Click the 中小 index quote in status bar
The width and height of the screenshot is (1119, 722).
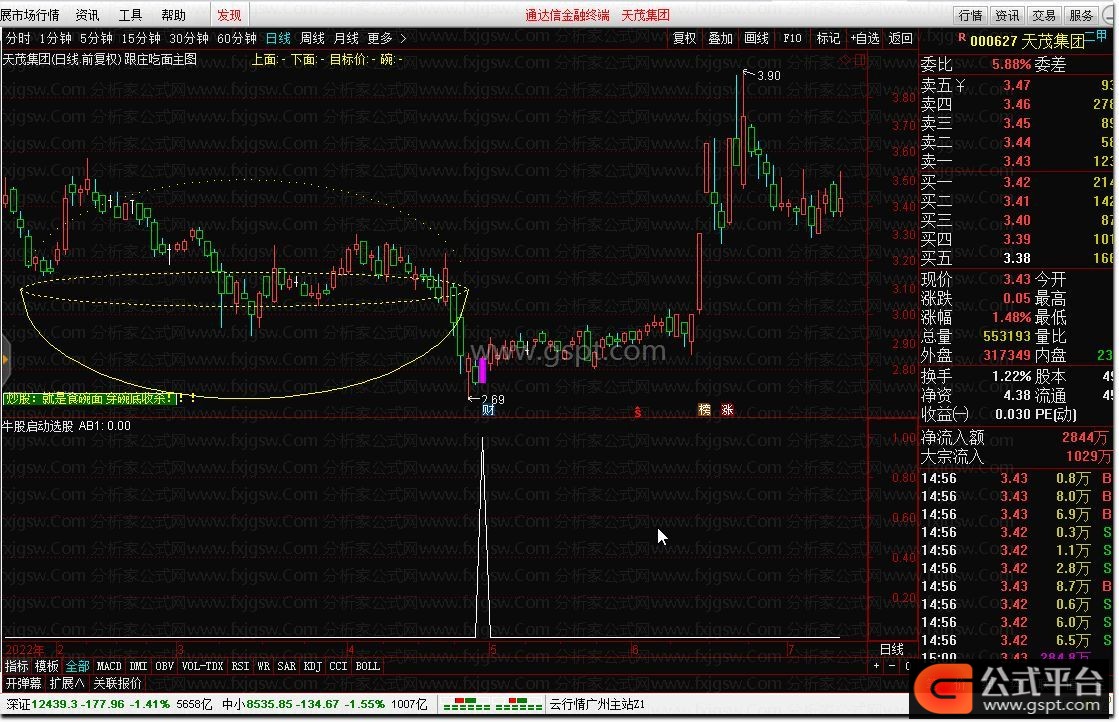coord(325,705)
